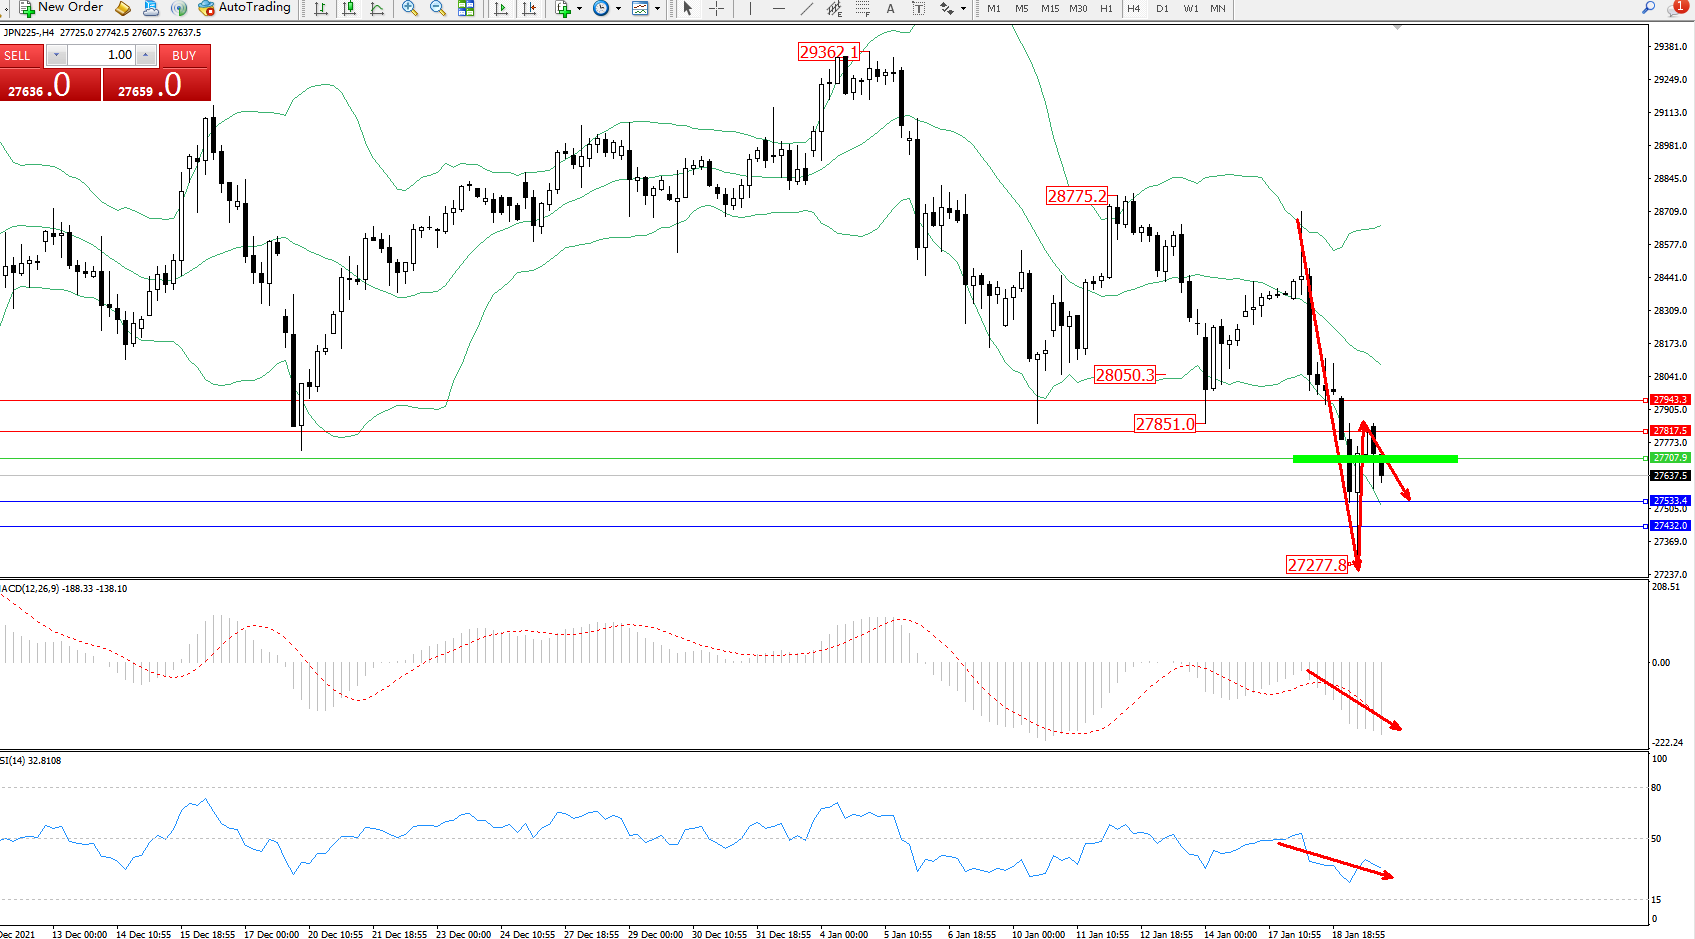1695x939 pixels.
Task: Open the search magnifier icon
Action: pyautogui.click(x=1649, y=8)
